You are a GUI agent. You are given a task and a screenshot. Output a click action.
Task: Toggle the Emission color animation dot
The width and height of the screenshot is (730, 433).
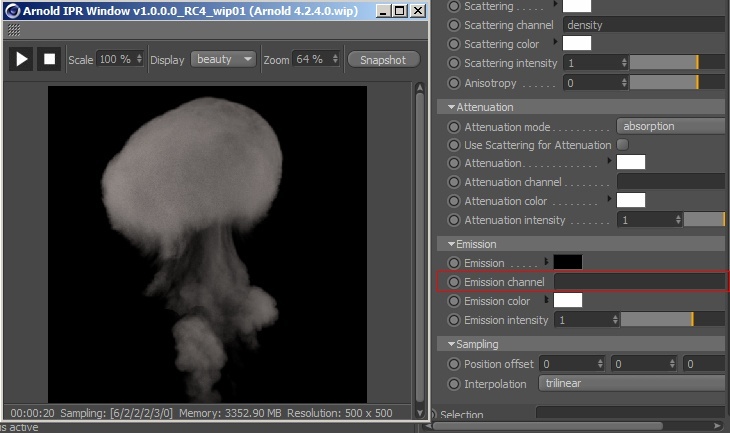453,301
